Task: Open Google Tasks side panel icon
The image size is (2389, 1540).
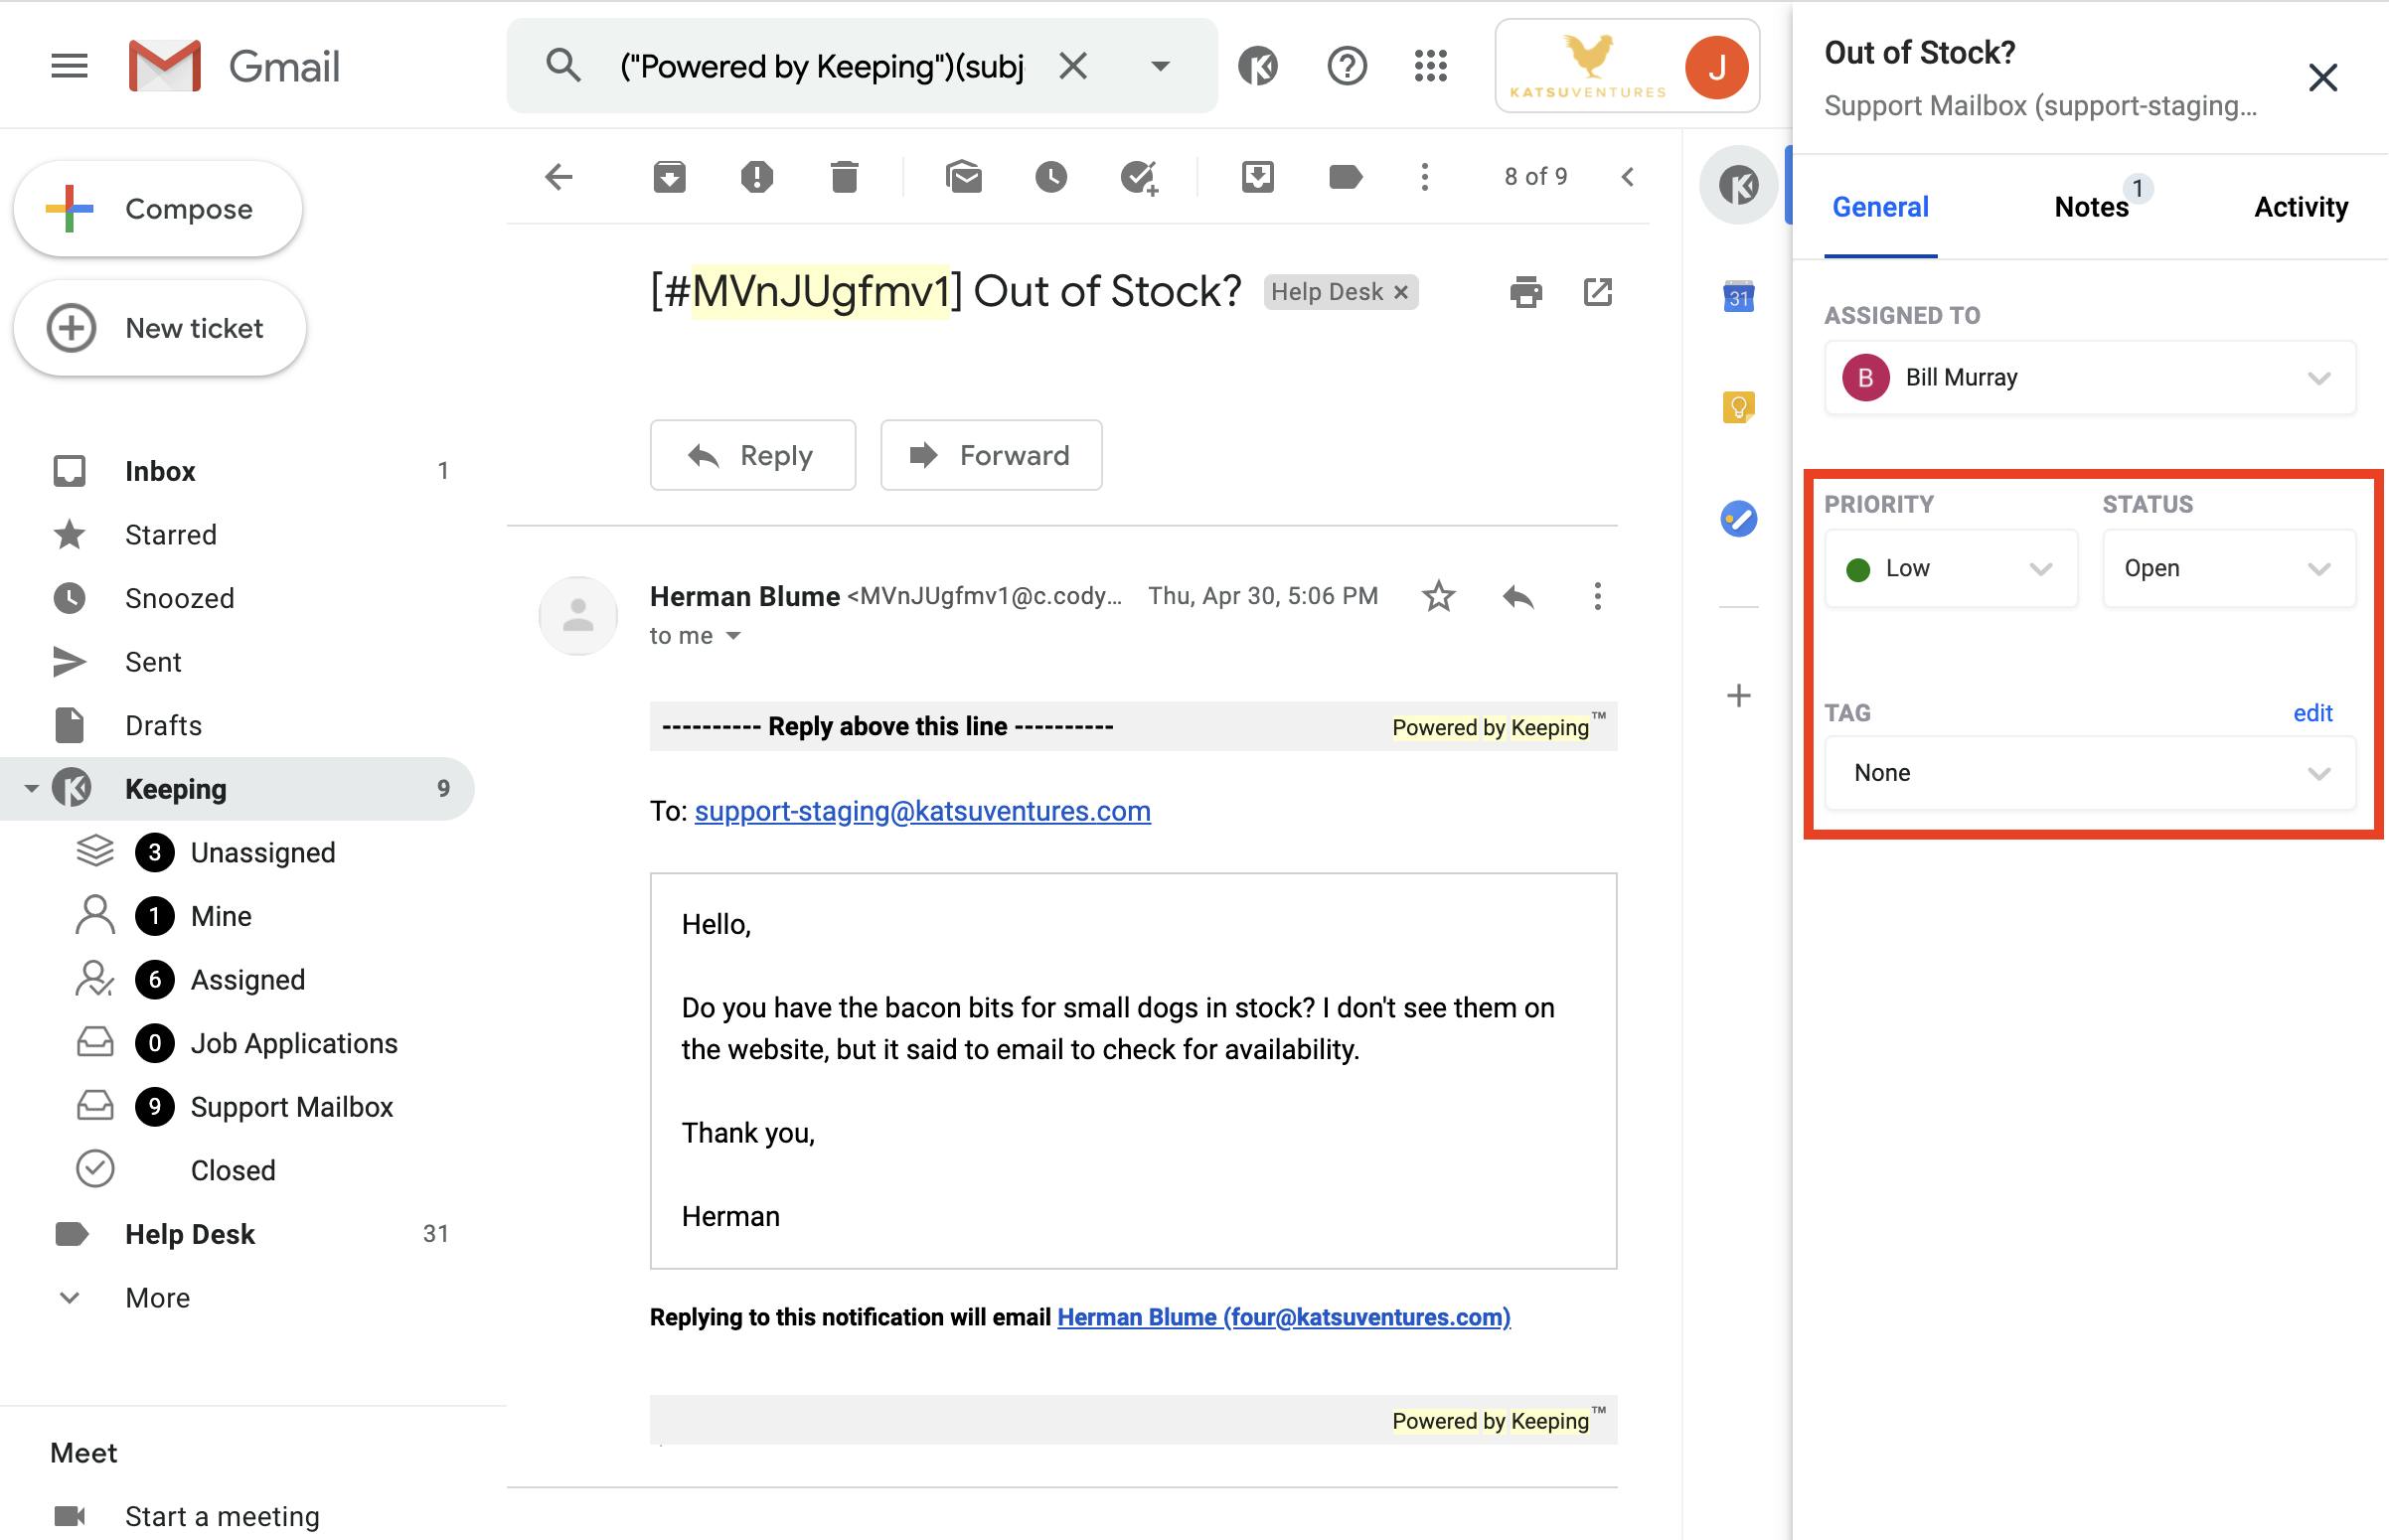Action: point(1739,519)
